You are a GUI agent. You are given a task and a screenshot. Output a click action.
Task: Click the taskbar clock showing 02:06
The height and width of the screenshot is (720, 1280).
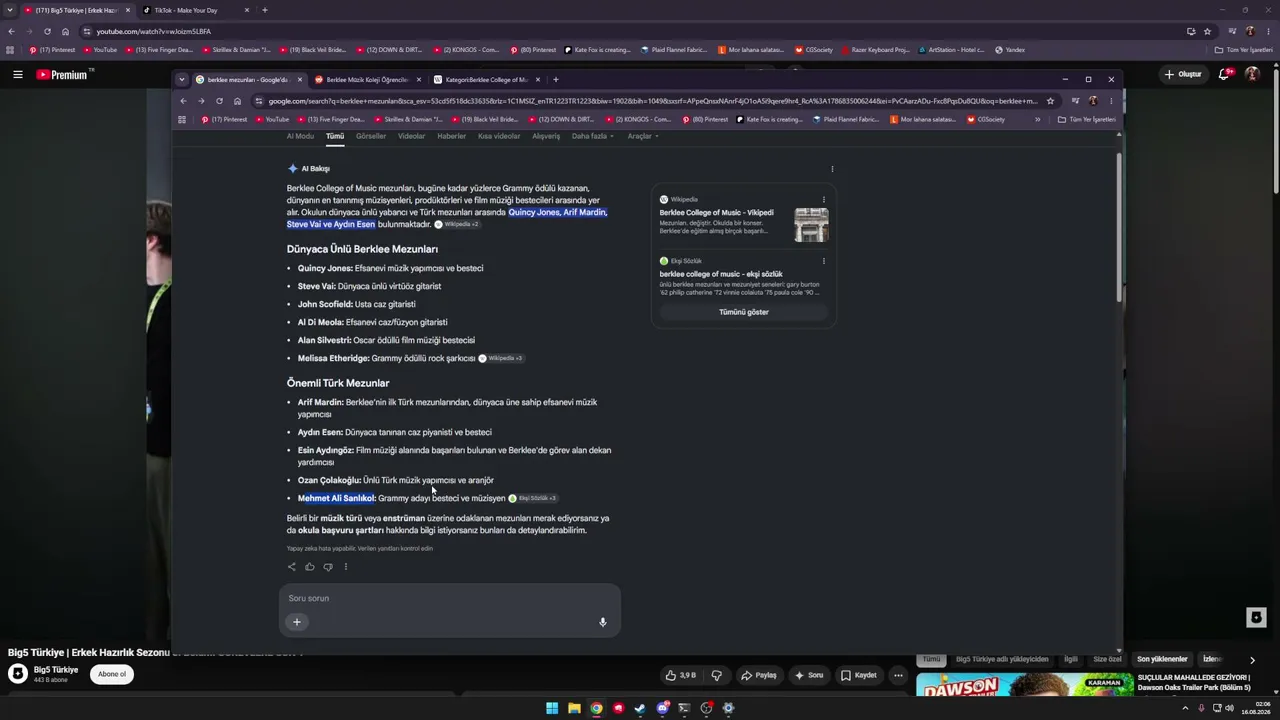tap(1255, 708)
